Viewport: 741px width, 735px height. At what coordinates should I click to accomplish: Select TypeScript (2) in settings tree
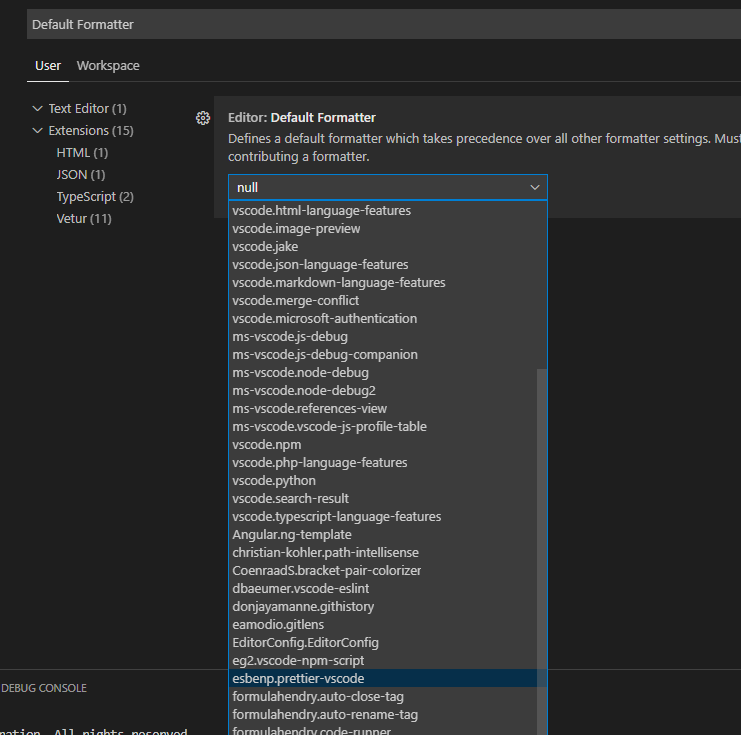[95, 197]
